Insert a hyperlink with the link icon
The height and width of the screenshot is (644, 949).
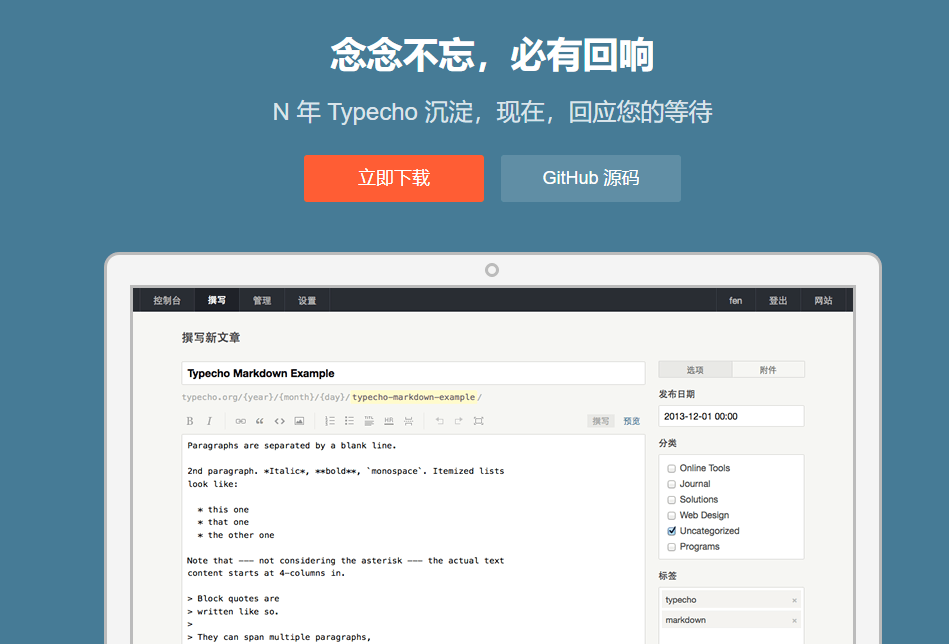coord(240,421)
